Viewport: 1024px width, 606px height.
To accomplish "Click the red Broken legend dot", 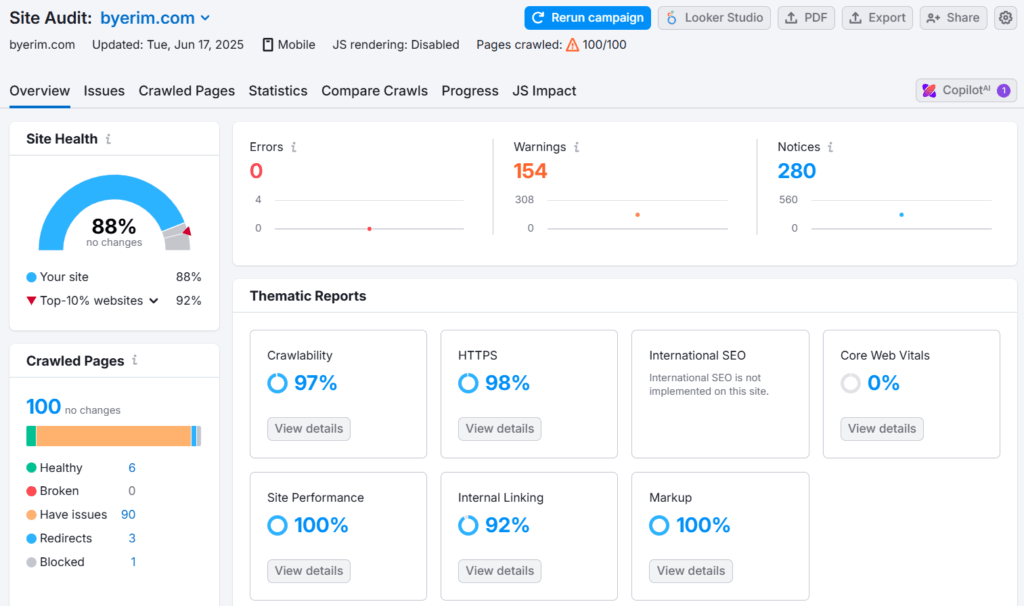I will [31, 491].
